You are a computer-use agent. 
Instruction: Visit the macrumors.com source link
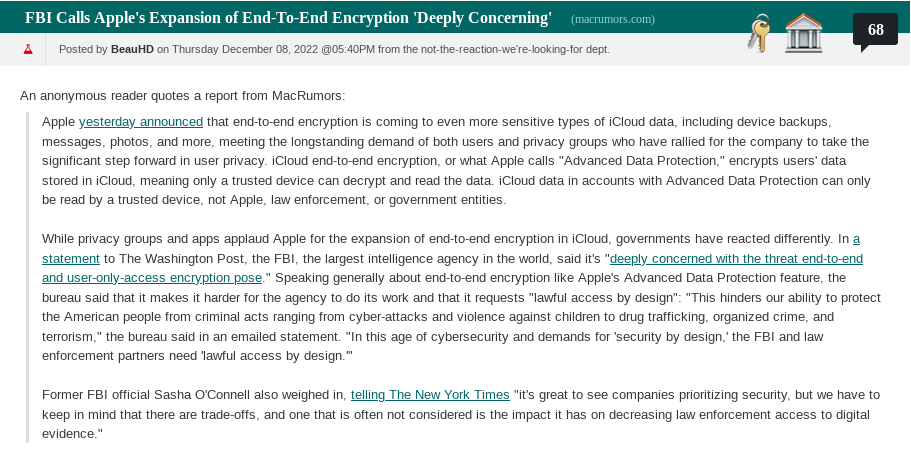[612, 19]
